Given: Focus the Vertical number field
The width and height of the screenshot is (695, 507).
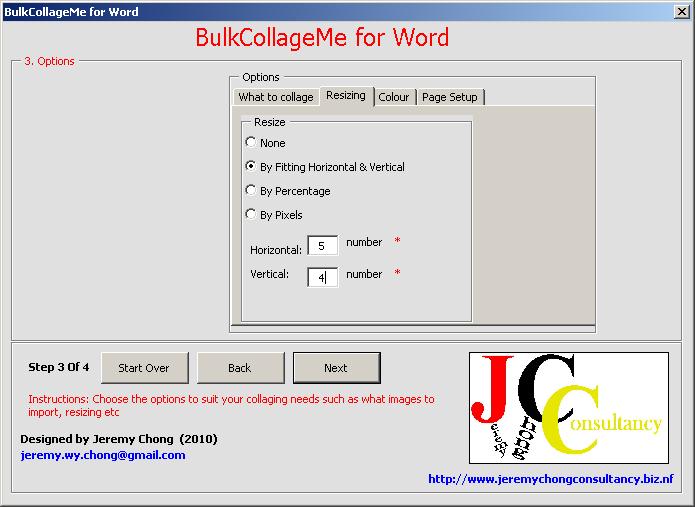Looking at the screenshot, I should click(x=323, y=277).
